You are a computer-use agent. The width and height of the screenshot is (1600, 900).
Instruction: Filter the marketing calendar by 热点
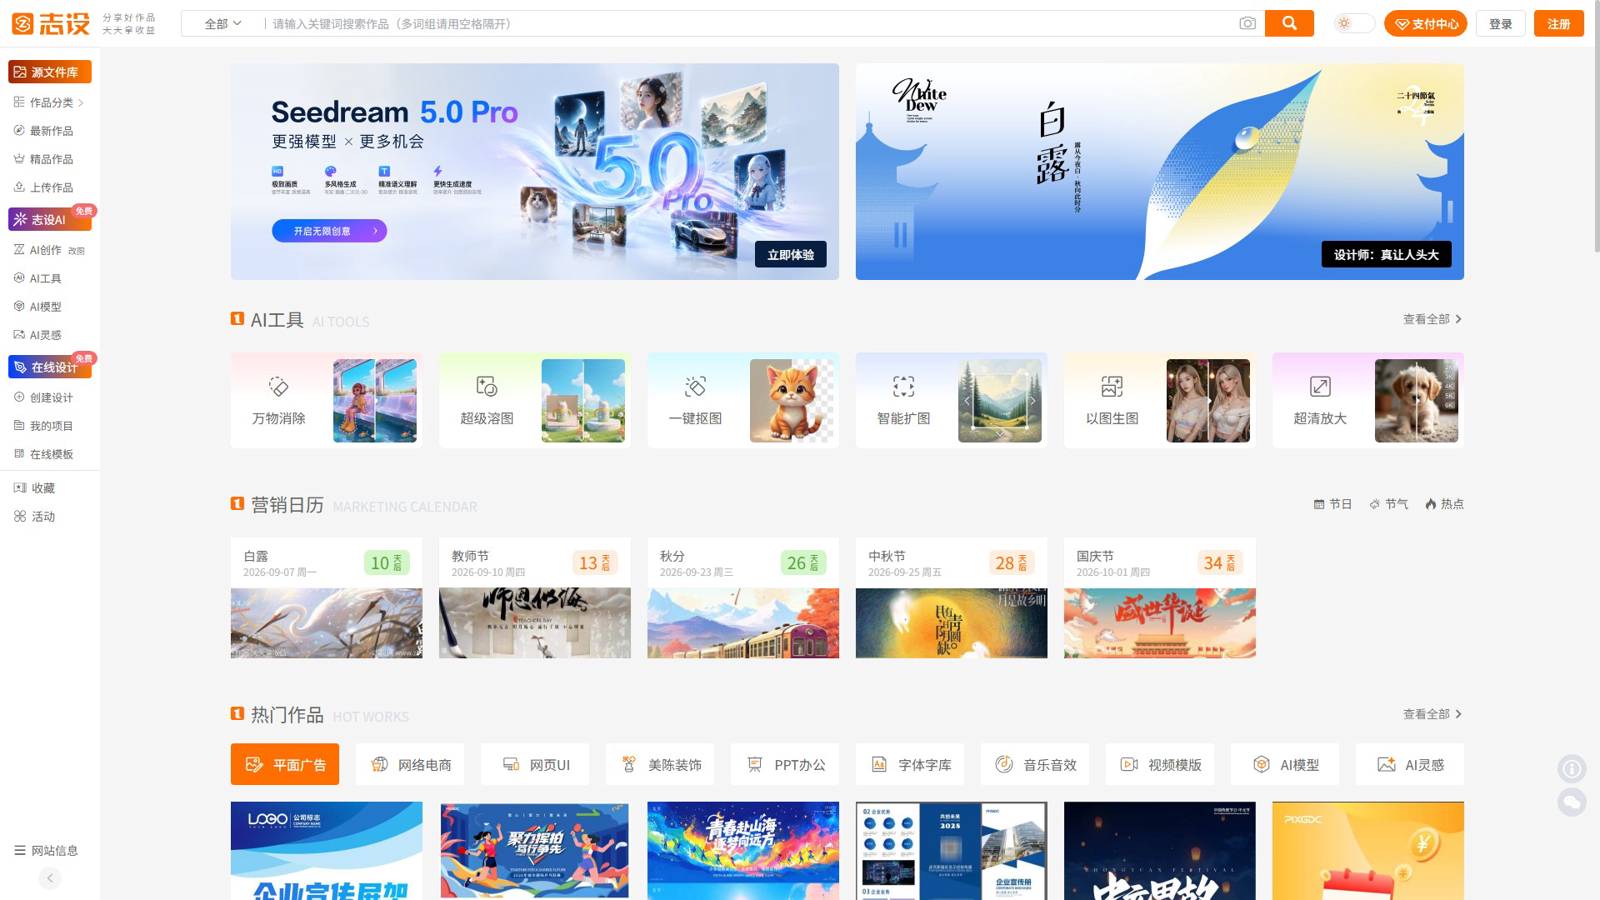(1444, 504)
